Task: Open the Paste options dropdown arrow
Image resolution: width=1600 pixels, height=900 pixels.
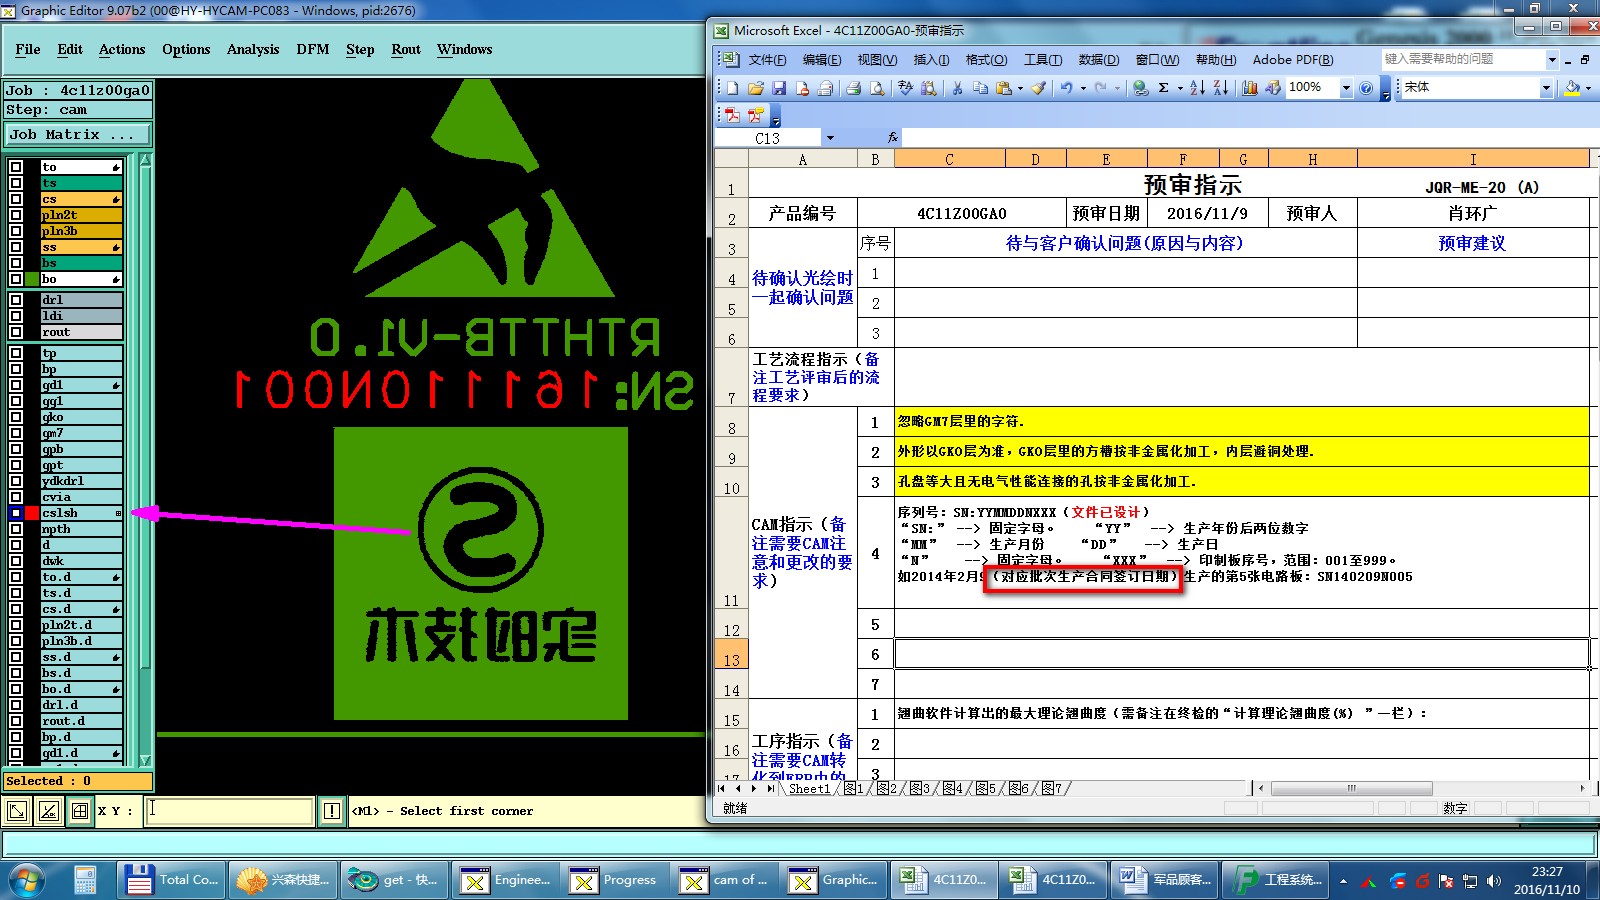Action: (x=1020, y=88)
